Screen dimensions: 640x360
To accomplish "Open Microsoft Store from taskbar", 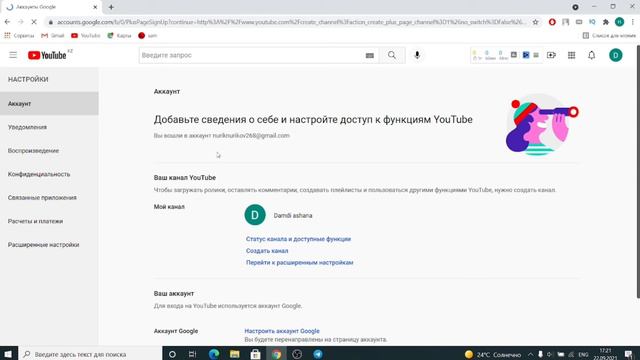I will pos(256,354).
